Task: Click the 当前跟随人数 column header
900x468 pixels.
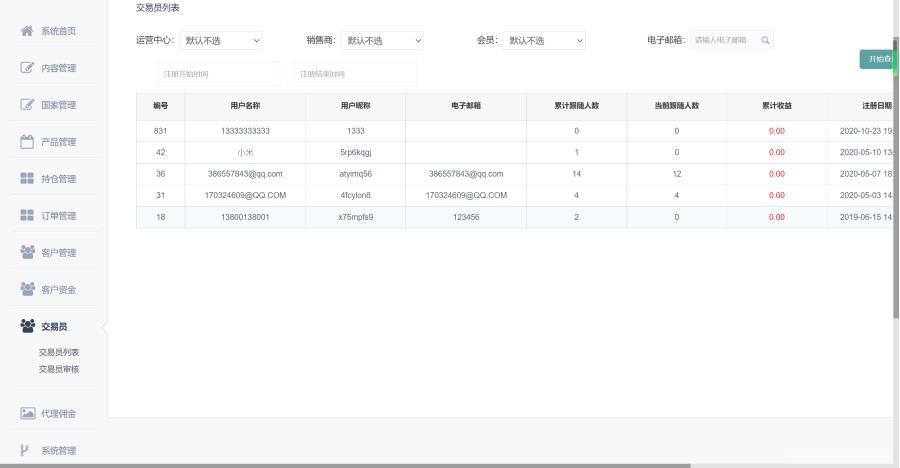Action: coord(677,106)
